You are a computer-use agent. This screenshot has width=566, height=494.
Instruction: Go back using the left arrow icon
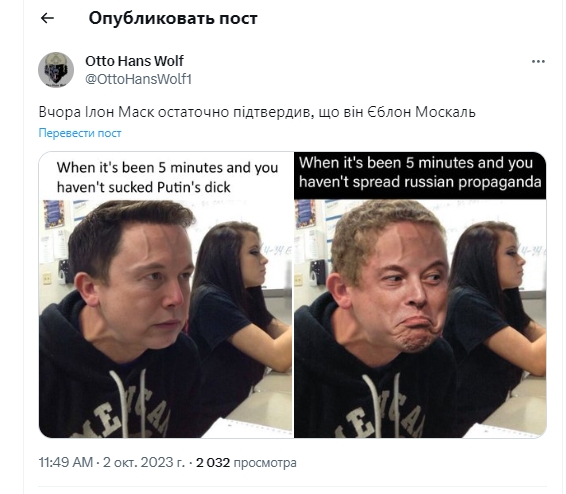47,18
